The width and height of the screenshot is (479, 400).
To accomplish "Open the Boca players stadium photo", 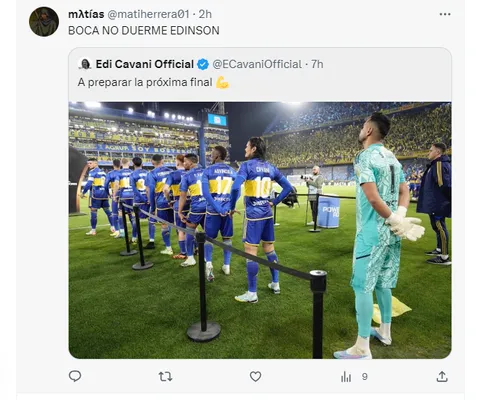I will [x=260, y=230].
